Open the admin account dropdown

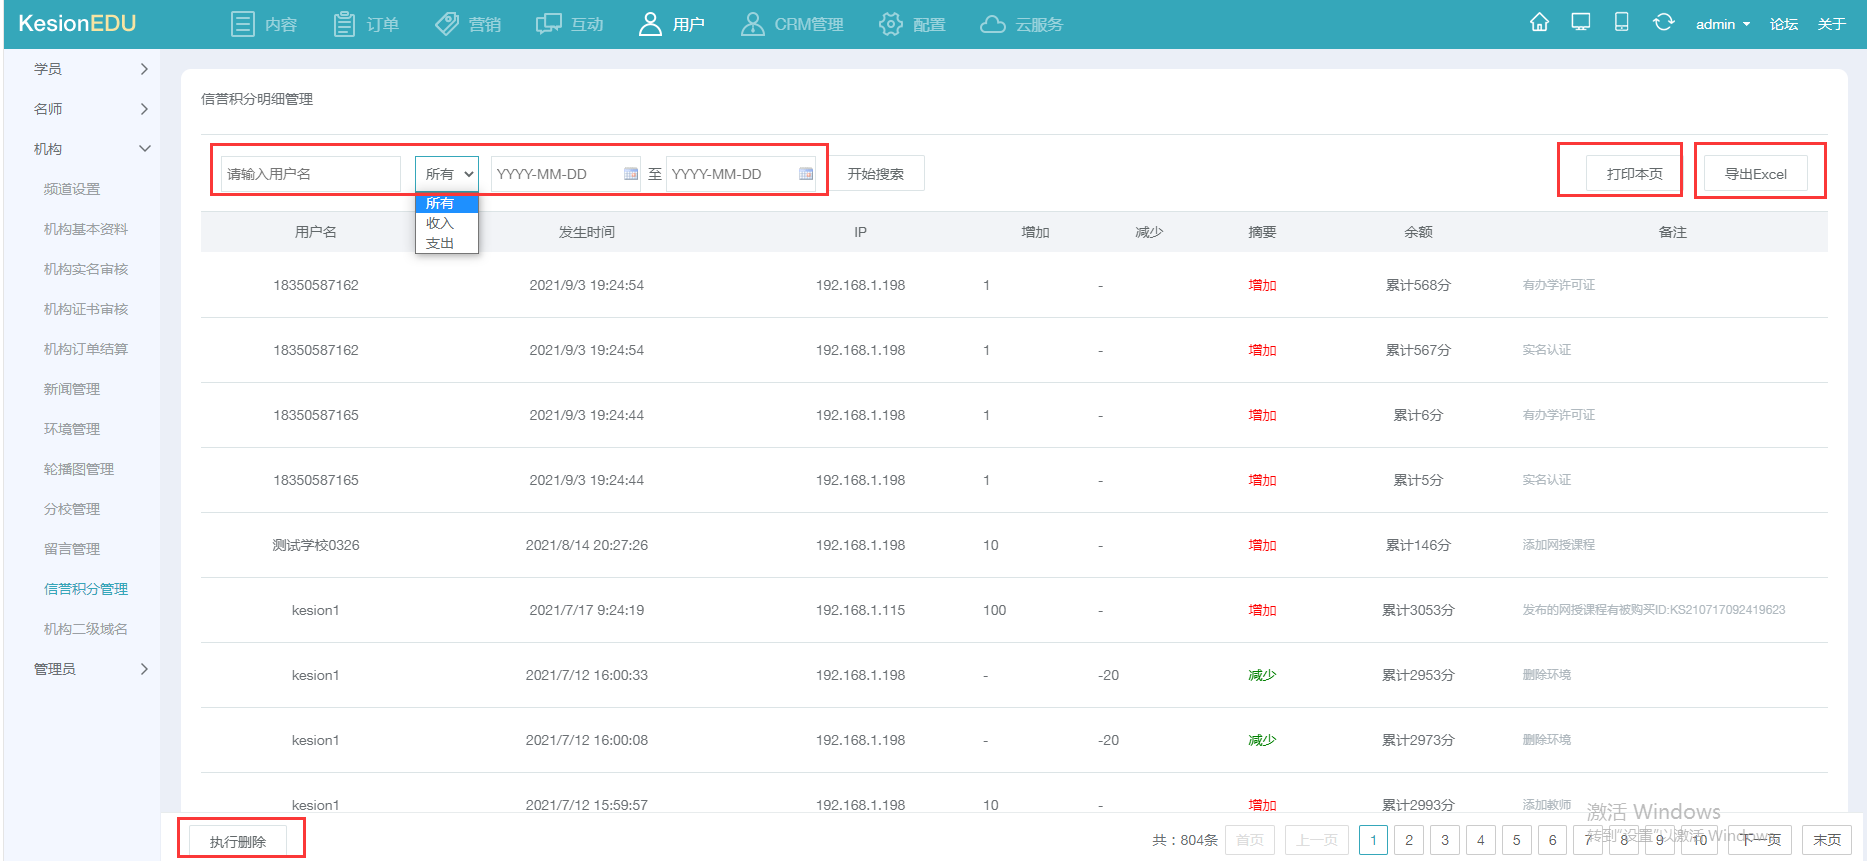coord(1722,24)
